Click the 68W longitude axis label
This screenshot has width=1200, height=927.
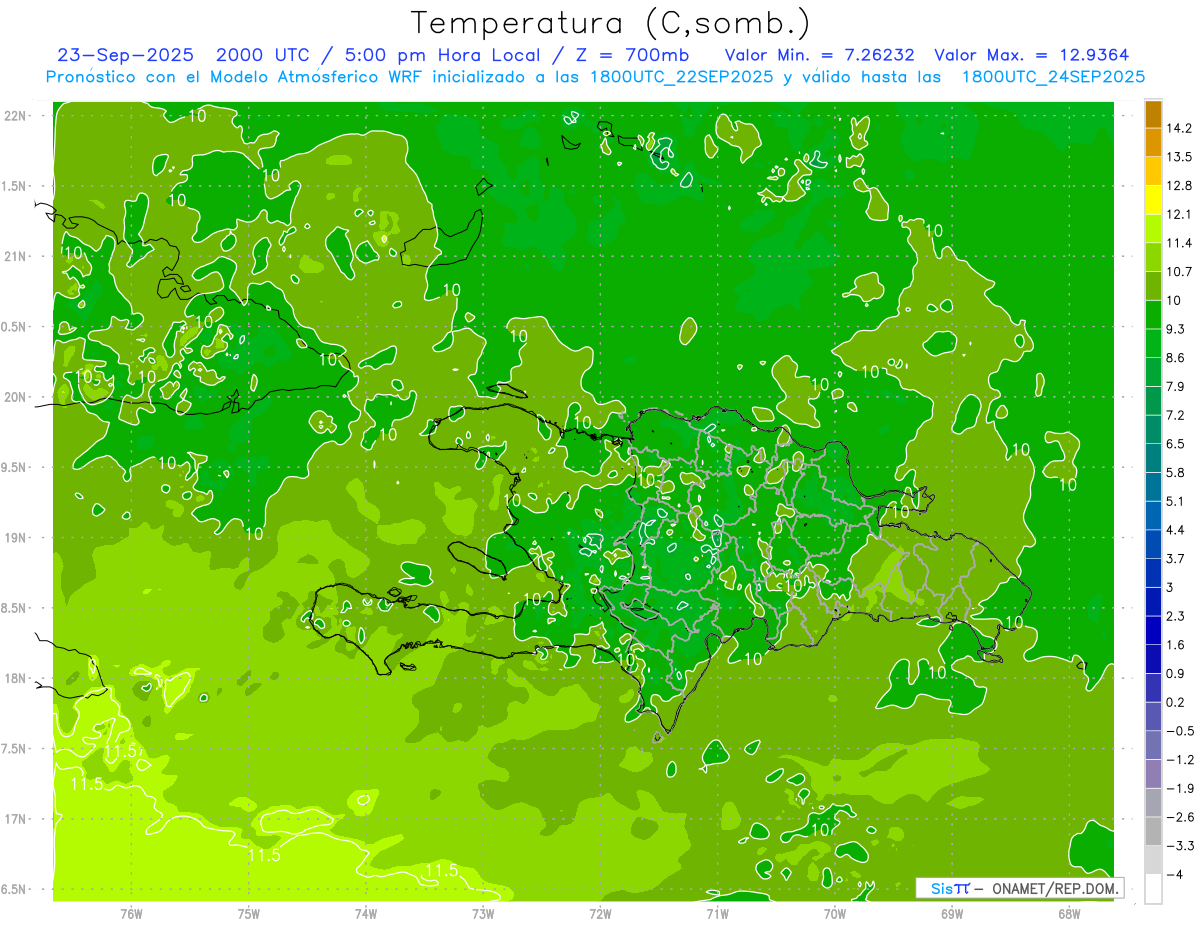click(1068, 912)
